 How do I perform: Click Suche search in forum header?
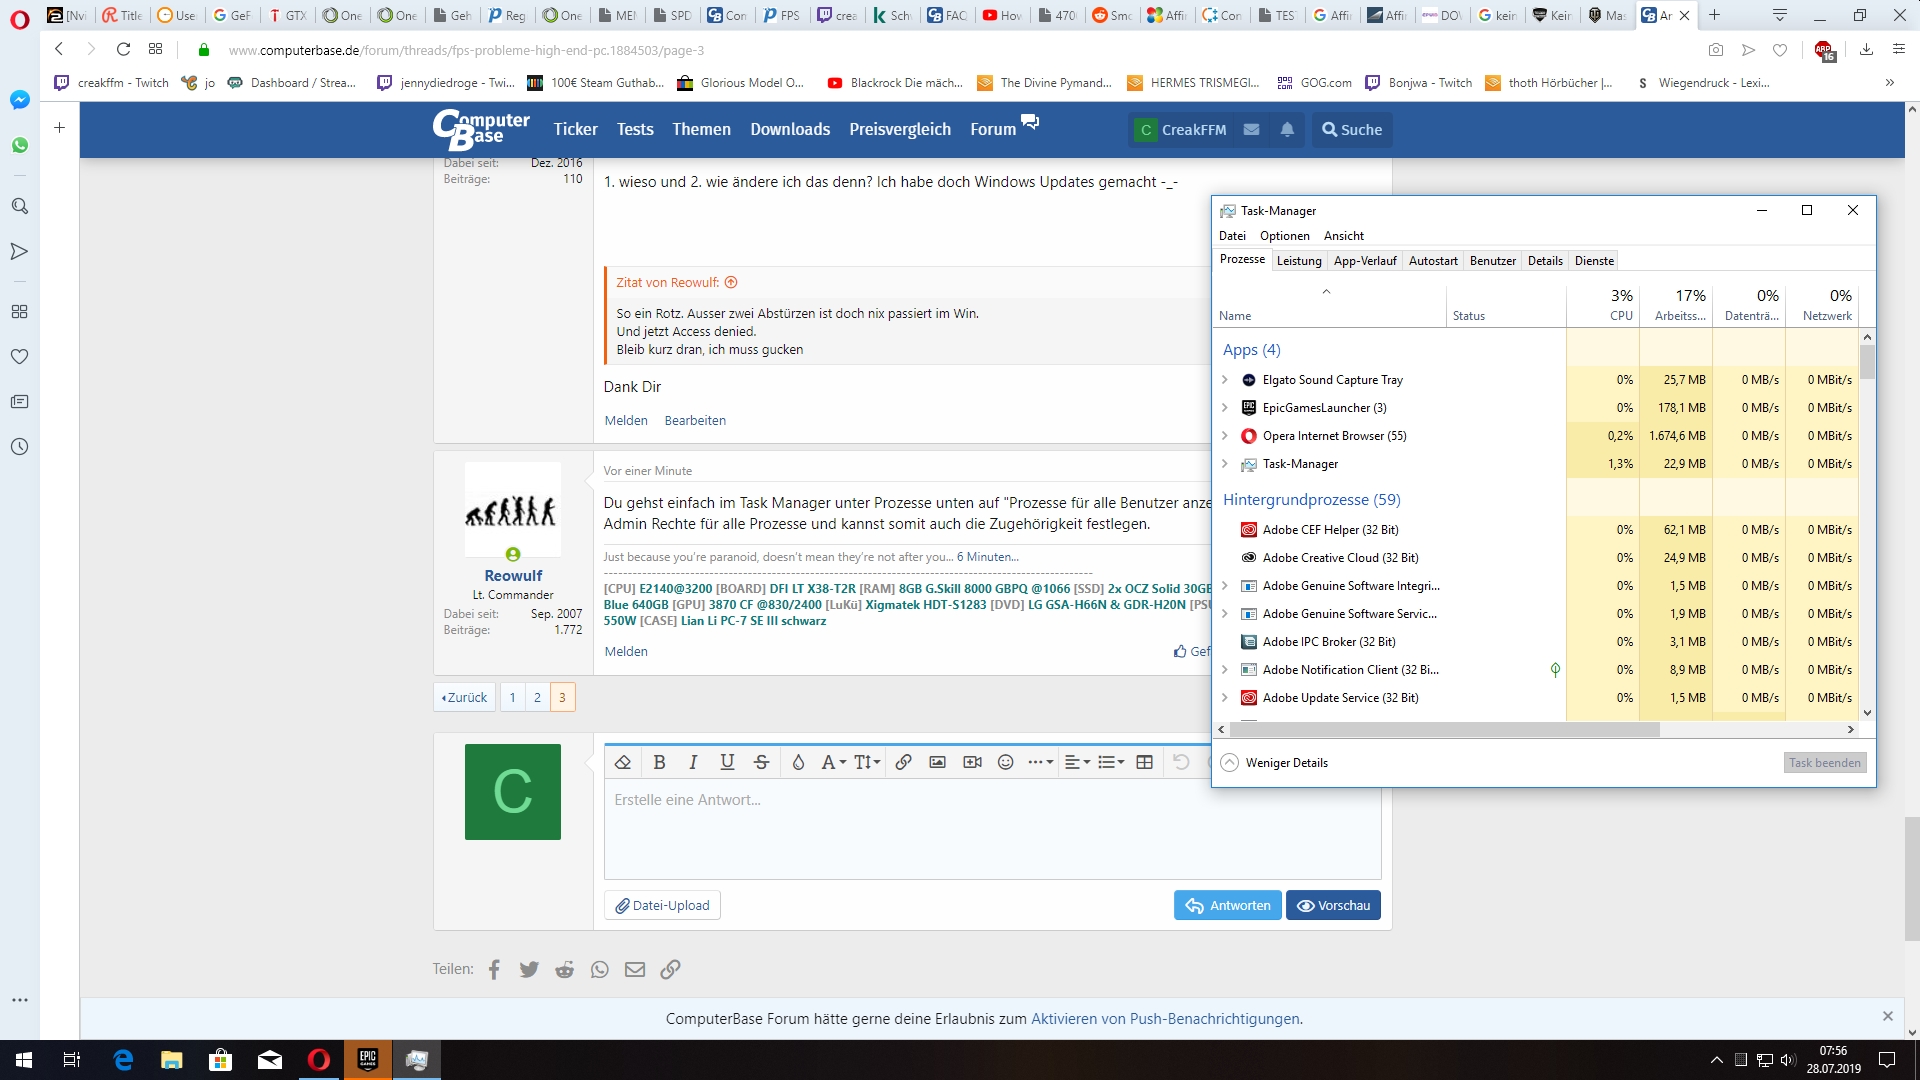[1351, 129]
